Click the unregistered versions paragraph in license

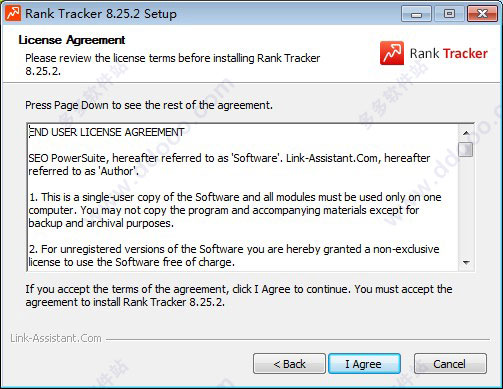click(x=234, y=255)
